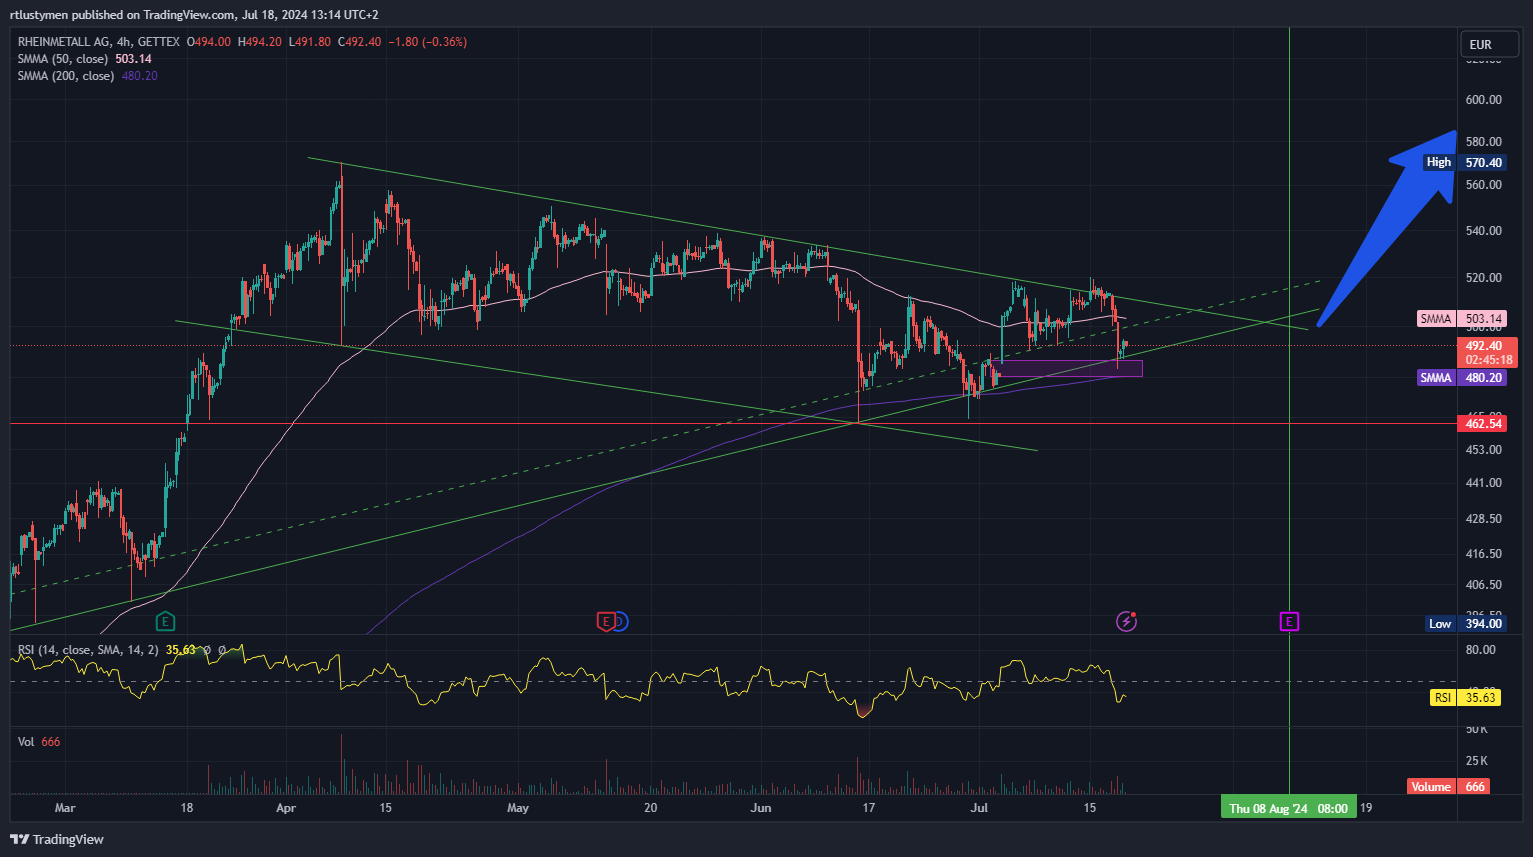Click the RSI 80.00 scale value
The image size is (1533, 857).
click(x=1480, y=650)
